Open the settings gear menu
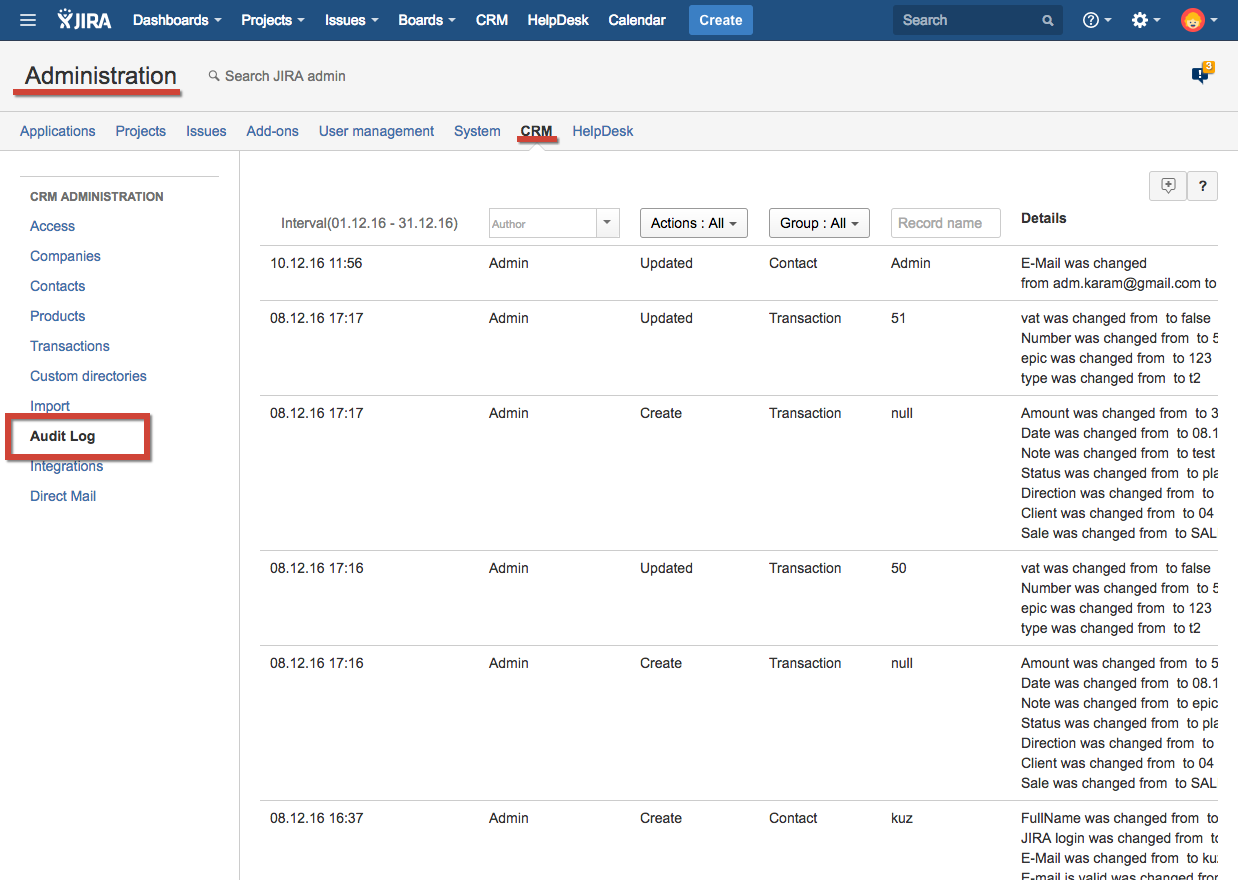1238x880 pixels. click(1145, 20)
